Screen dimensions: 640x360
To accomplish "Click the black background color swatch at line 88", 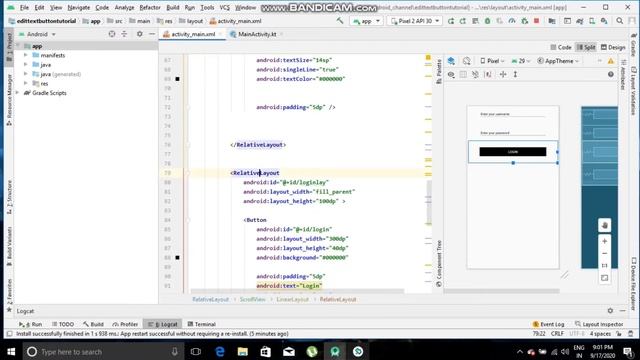I will [177, 258].
